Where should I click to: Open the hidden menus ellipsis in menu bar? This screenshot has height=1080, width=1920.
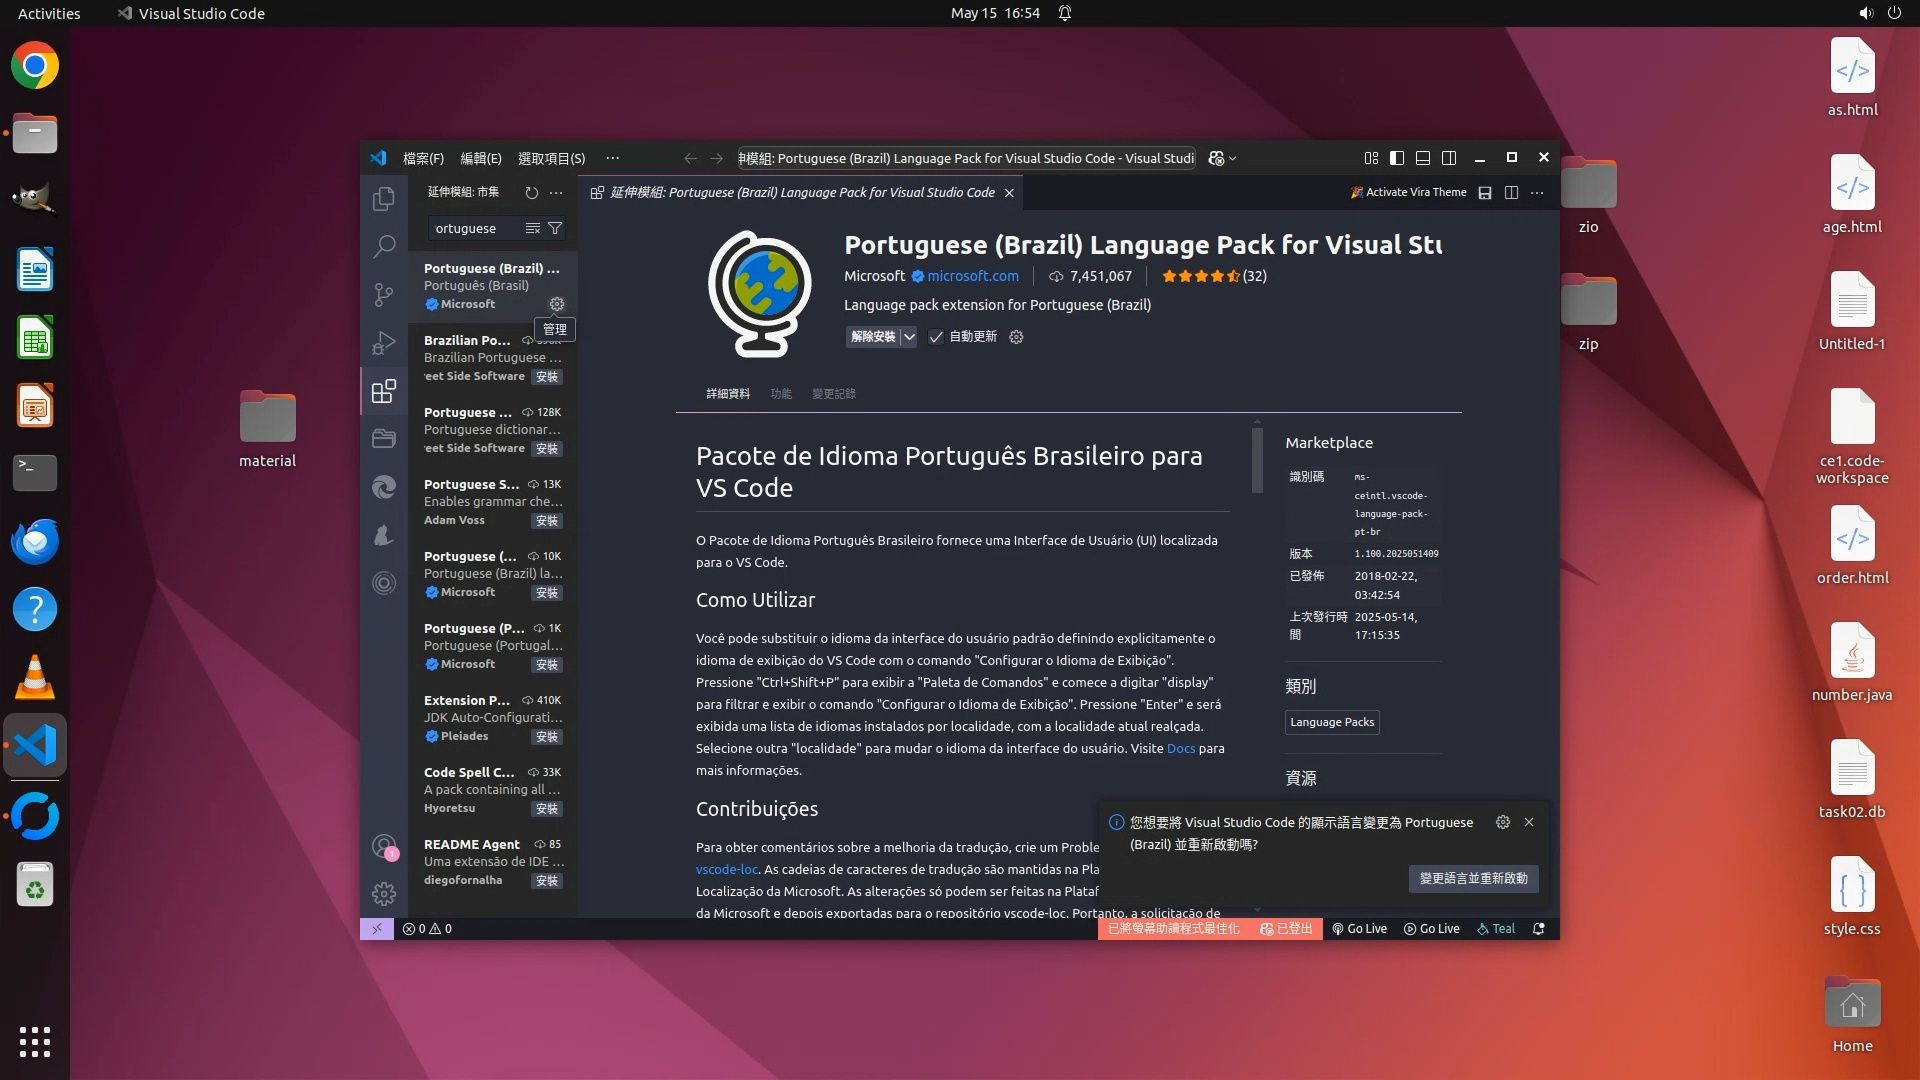point(612,158)
